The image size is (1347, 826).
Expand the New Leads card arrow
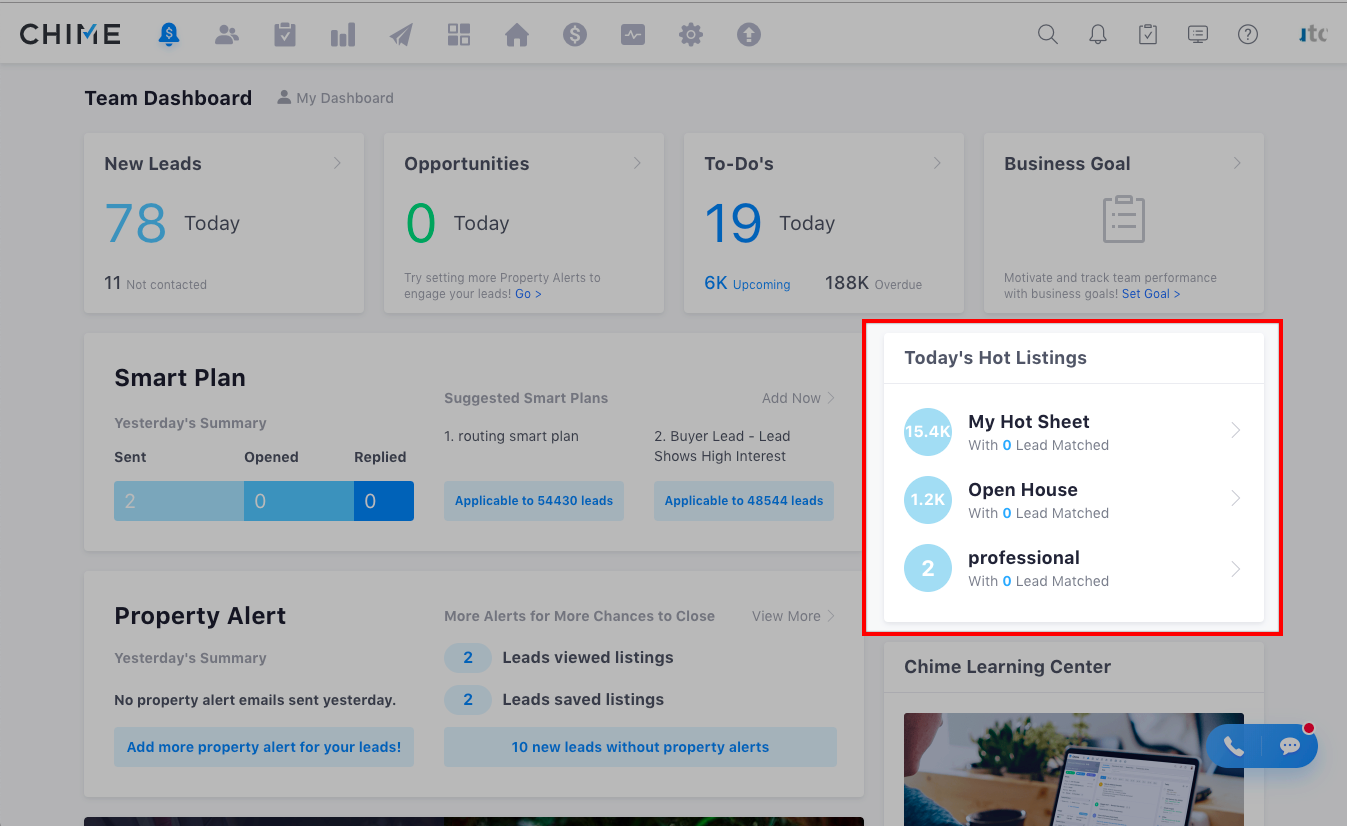click(x=337, y=163)
